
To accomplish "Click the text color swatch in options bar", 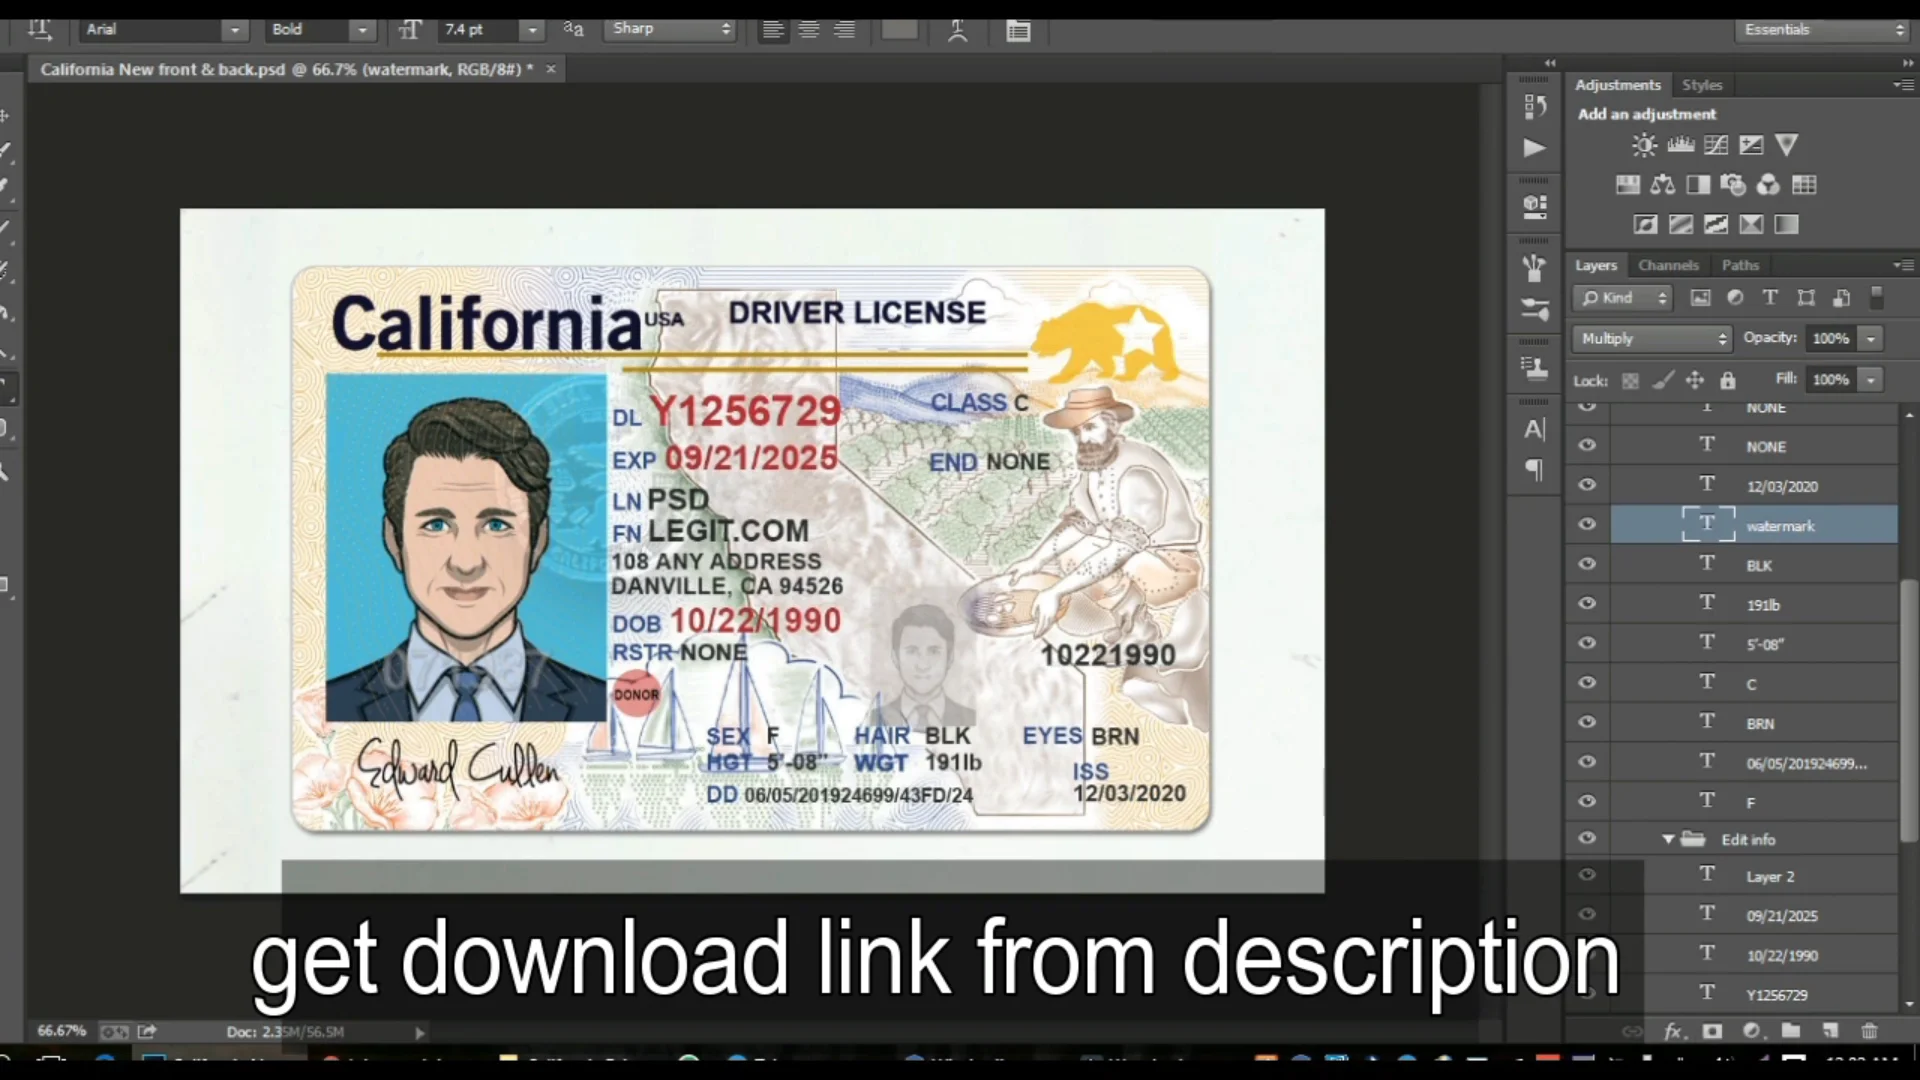I will (898, 30).
